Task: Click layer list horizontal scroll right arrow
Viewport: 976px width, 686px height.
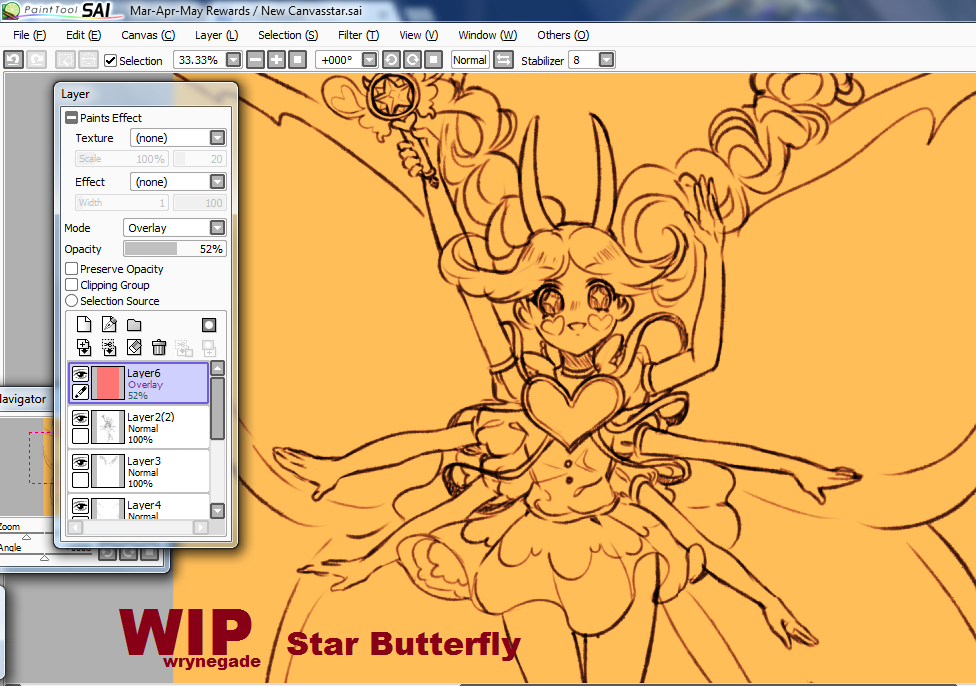Action: click(x=200, y=527)
